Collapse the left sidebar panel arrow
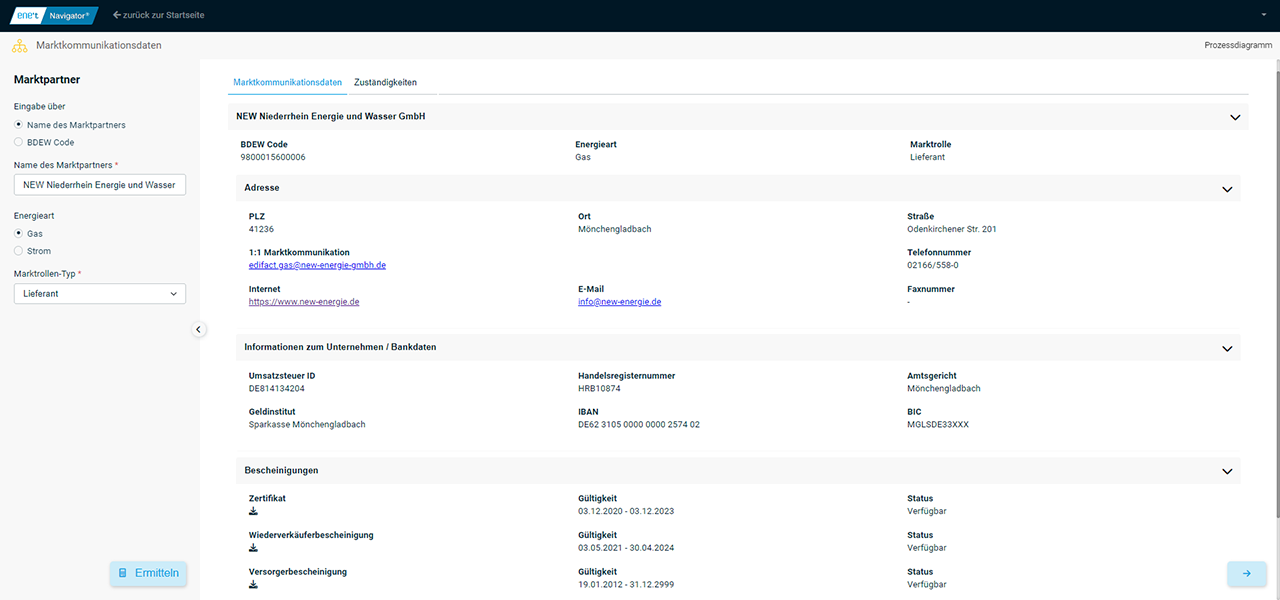Image resolution: width=1280 pixels, height=600 pixels. coord(198,329)
